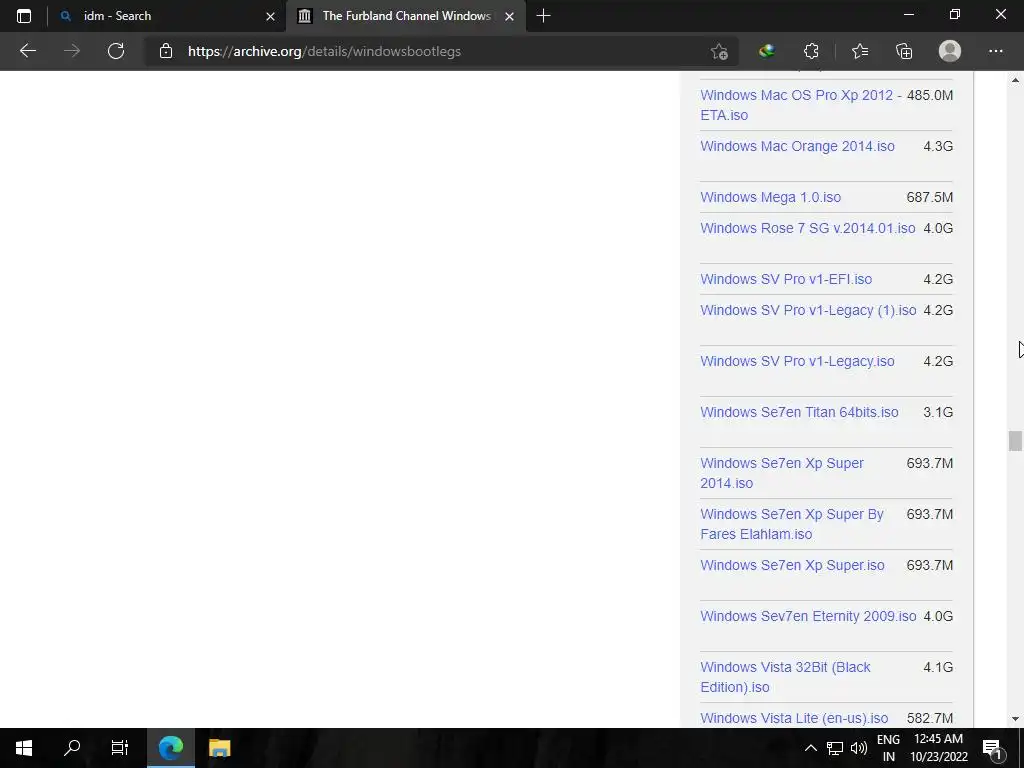
Task: Download Windows Vista 32Bit (Black Edition).iso
Action: coord(785,677)
